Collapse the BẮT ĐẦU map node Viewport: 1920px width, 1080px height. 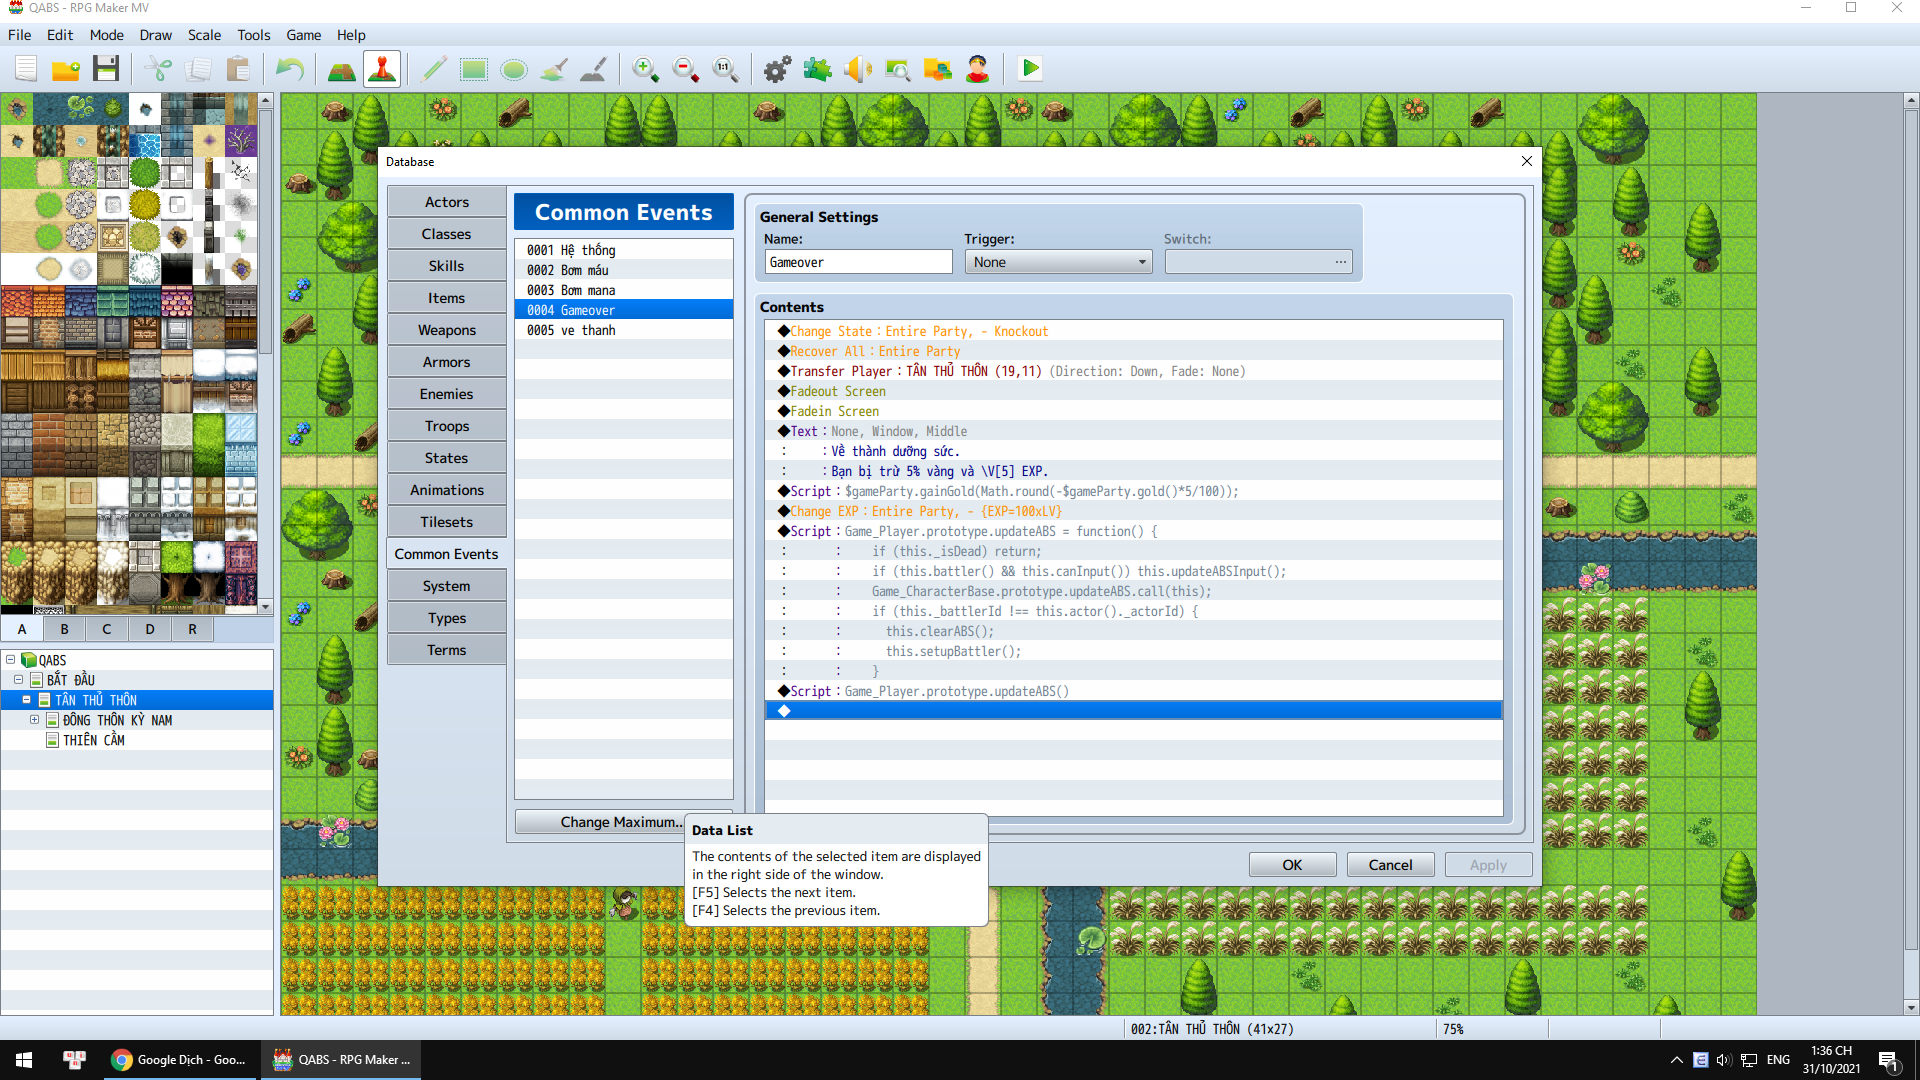(19, 680)
